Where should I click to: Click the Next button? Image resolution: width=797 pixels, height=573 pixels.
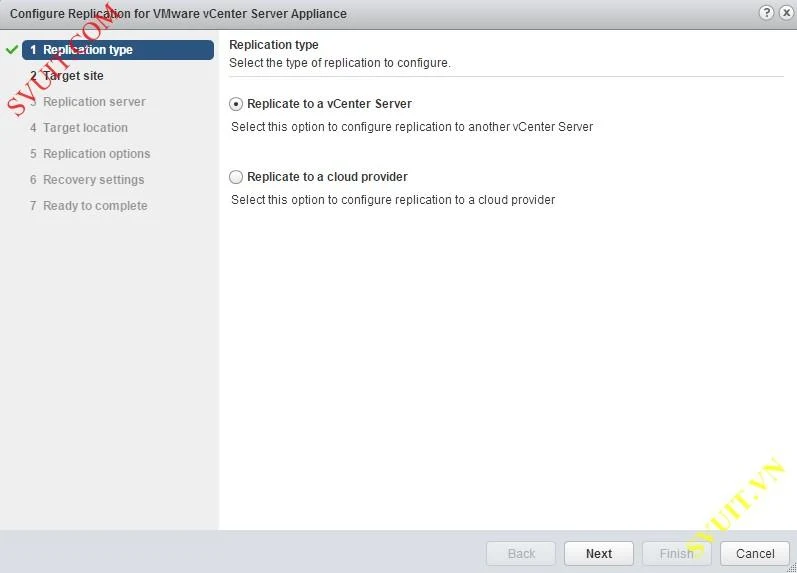pos(599,553)
